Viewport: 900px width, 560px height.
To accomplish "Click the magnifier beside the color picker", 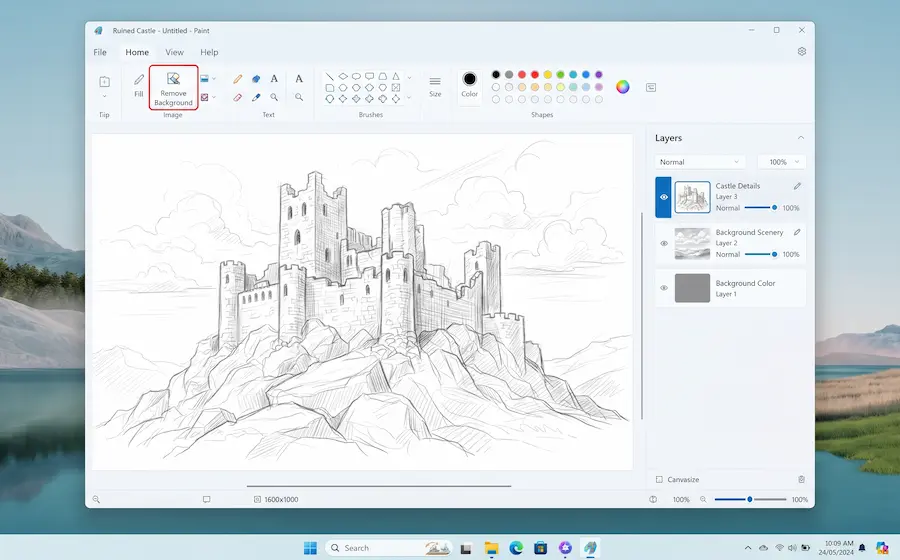I will coord(274,98).
